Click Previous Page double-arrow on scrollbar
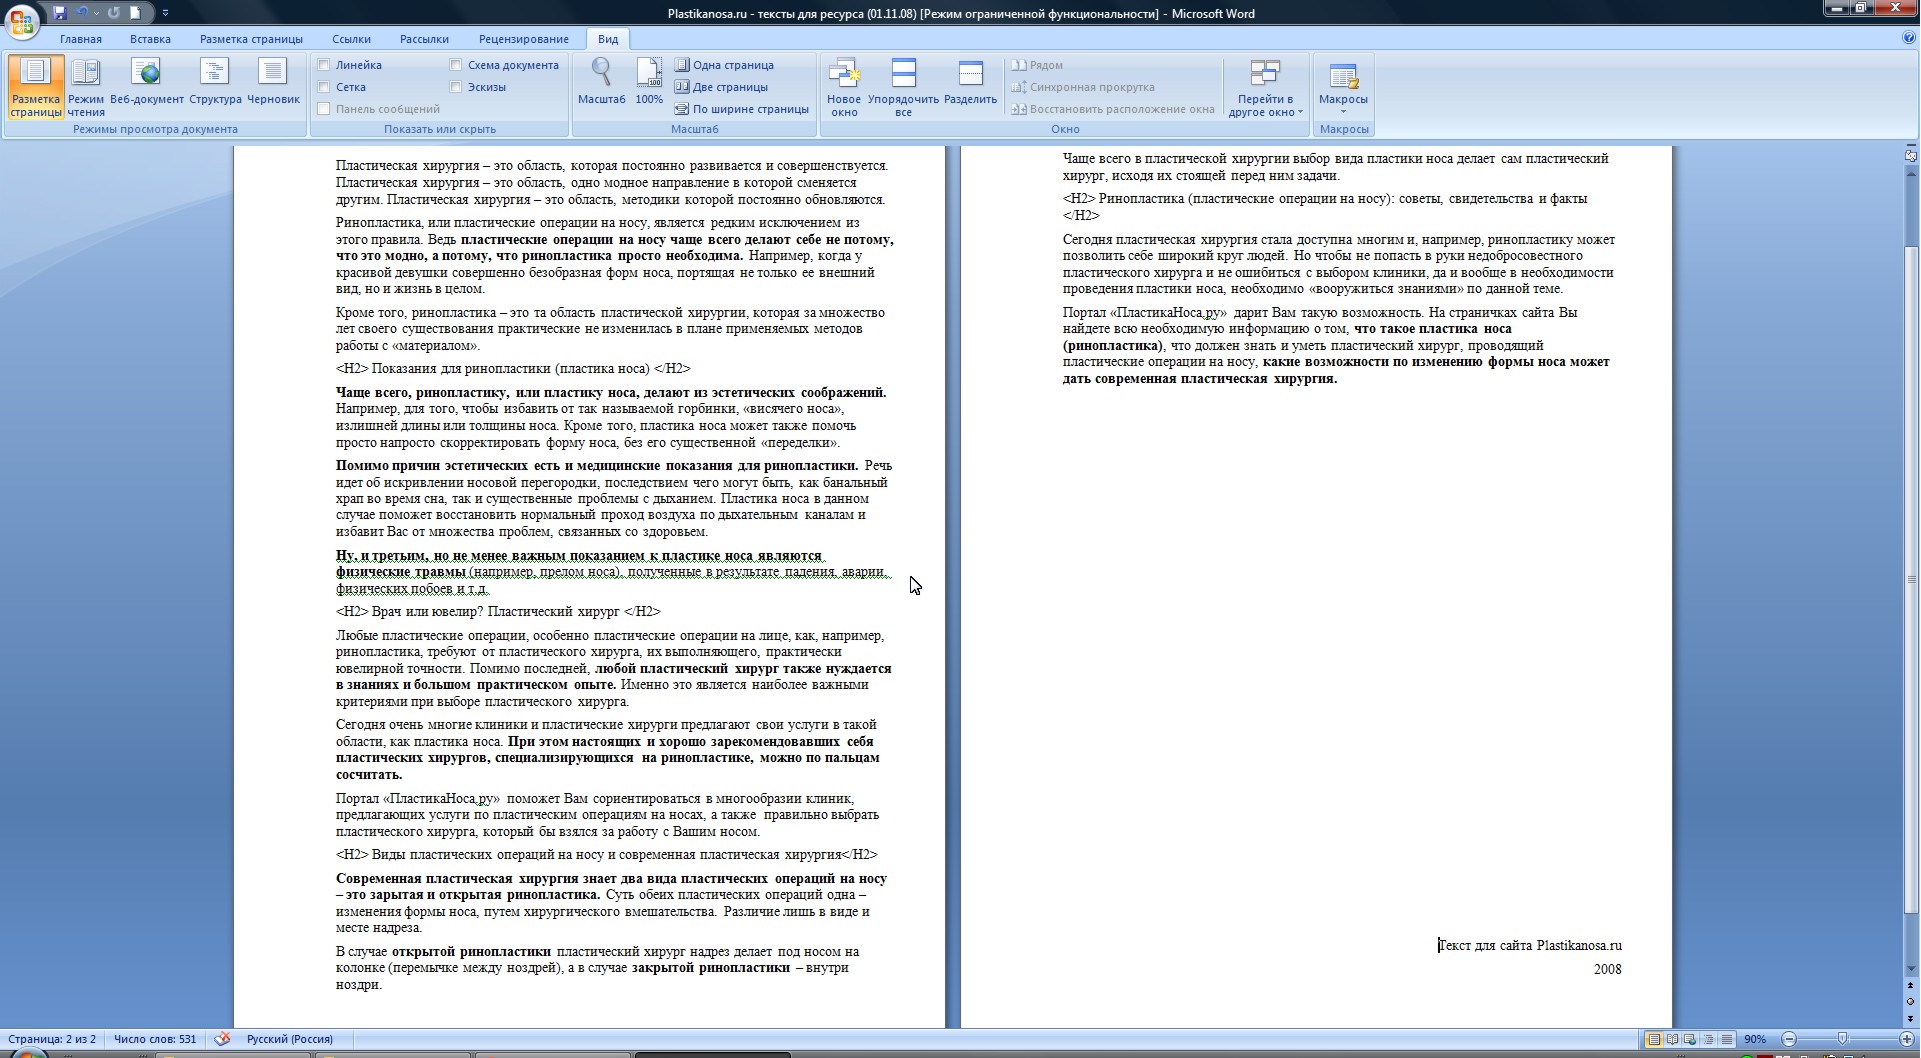 click(x=1910, y=986)
